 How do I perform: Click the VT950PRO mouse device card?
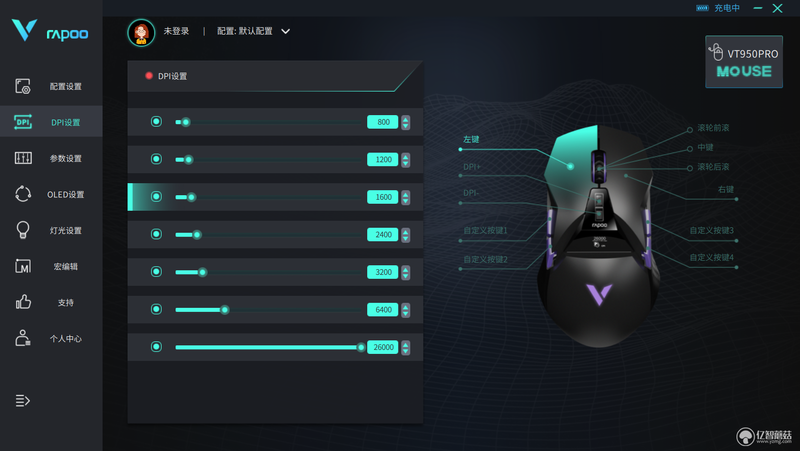[744, 62]
